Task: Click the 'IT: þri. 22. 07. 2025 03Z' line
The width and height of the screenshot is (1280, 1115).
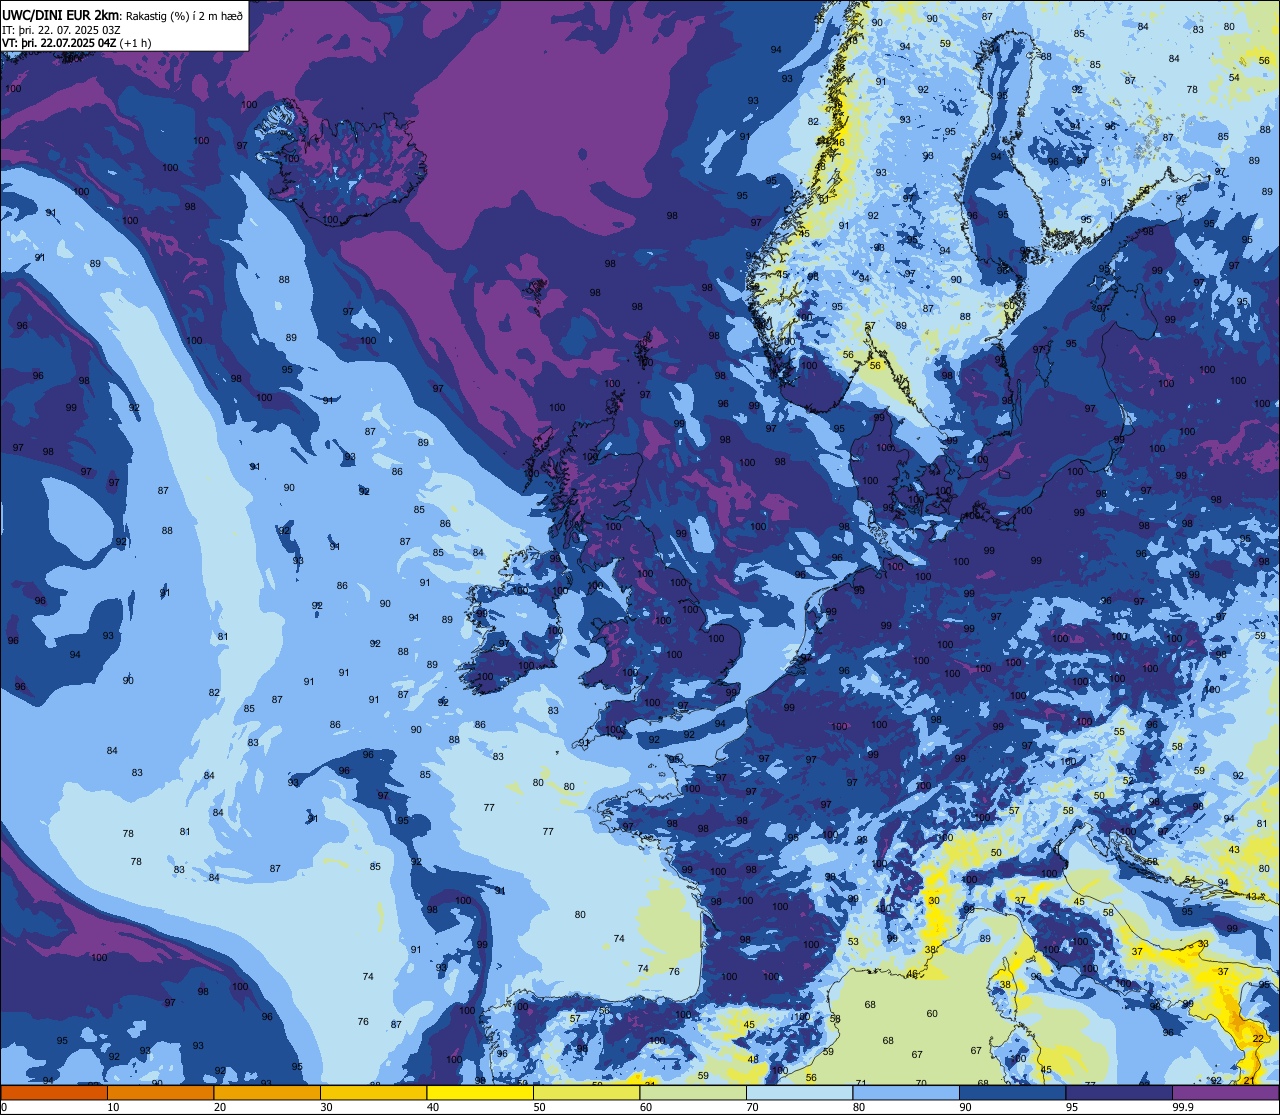Action: 61,29
